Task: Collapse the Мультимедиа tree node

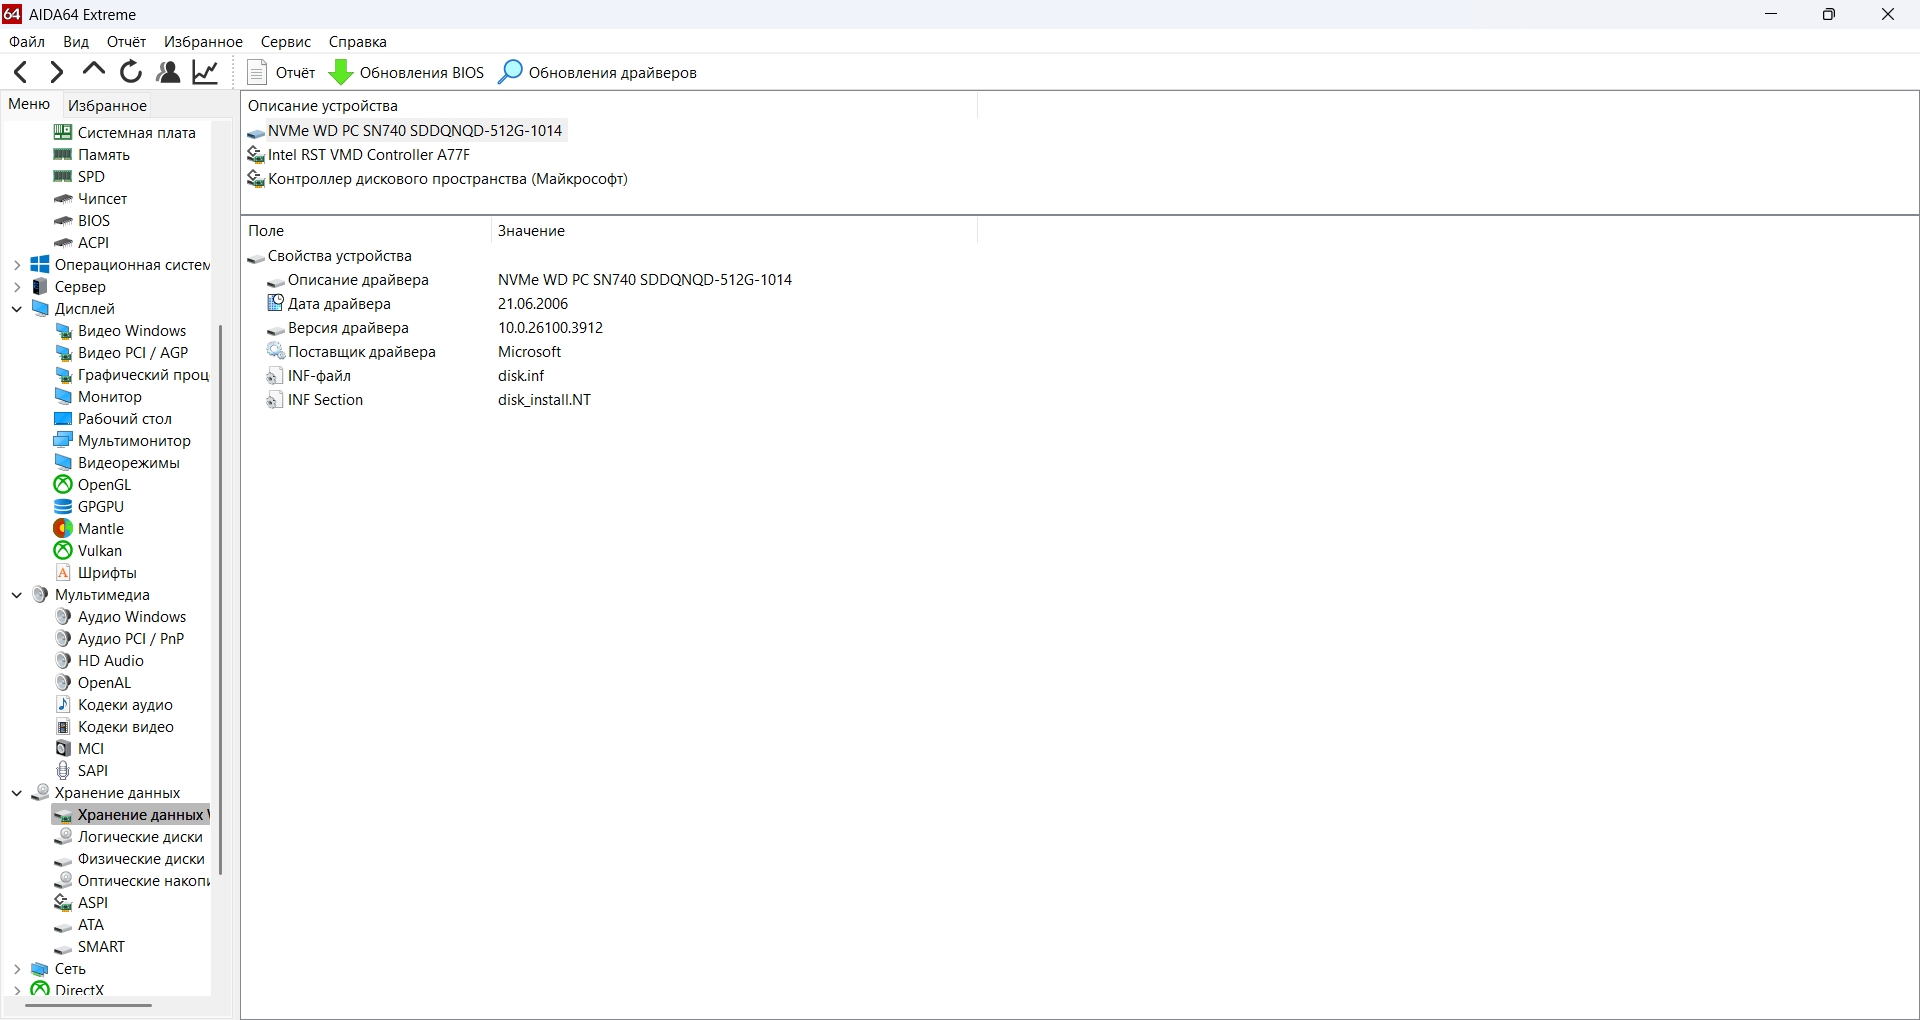Action: pyautogui.click(x=17, y=595)
